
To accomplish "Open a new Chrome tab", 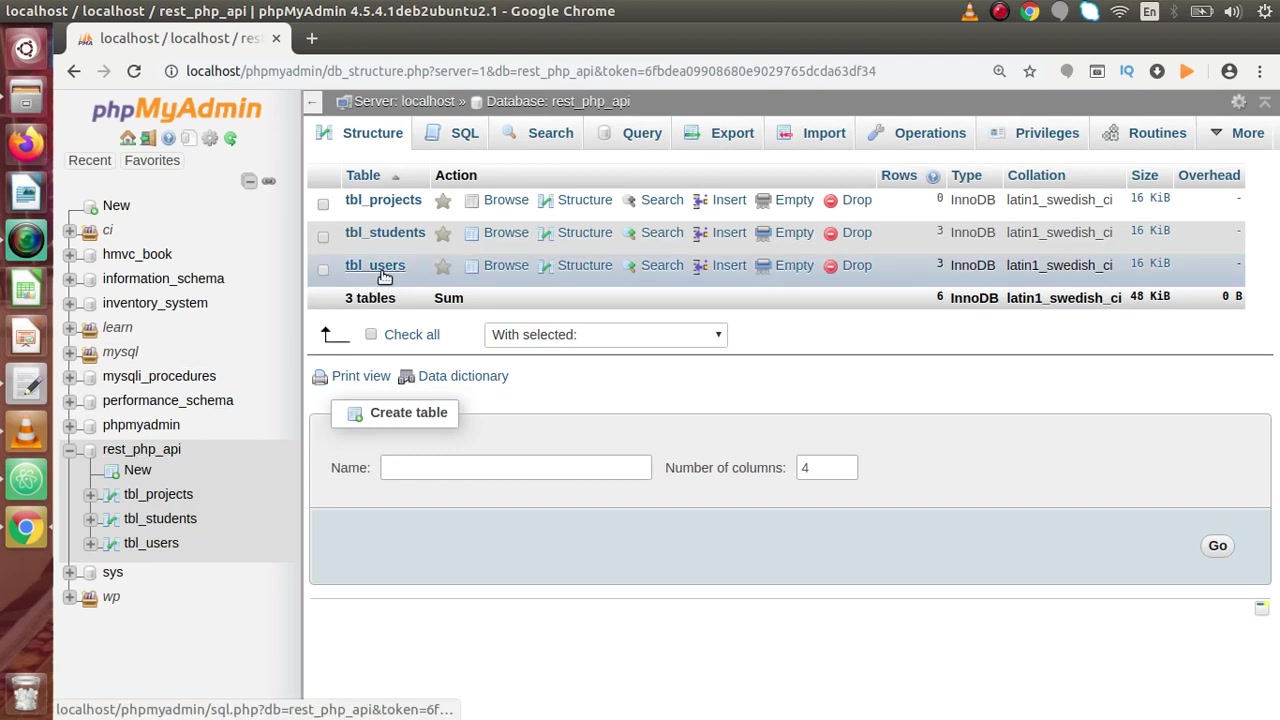I will [x=312, y=39].
